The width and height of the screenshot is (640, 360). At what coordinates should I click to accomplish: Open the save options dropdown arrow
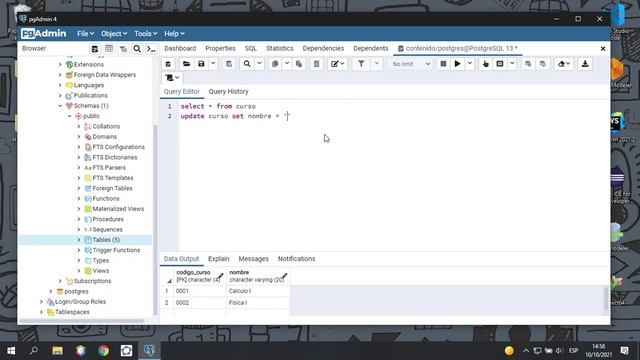pyautogui.click(x=213, y=64)
